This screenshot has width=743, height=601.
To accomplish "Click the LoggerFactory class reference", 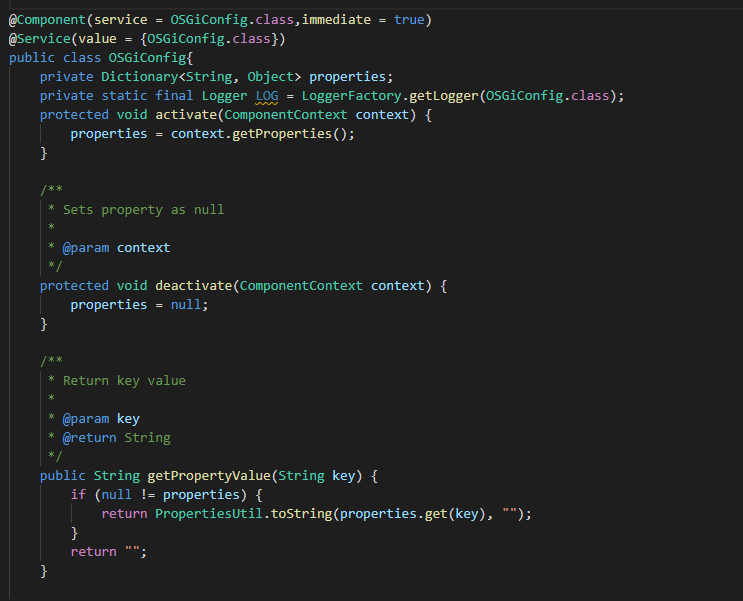I will click(352, 96).
